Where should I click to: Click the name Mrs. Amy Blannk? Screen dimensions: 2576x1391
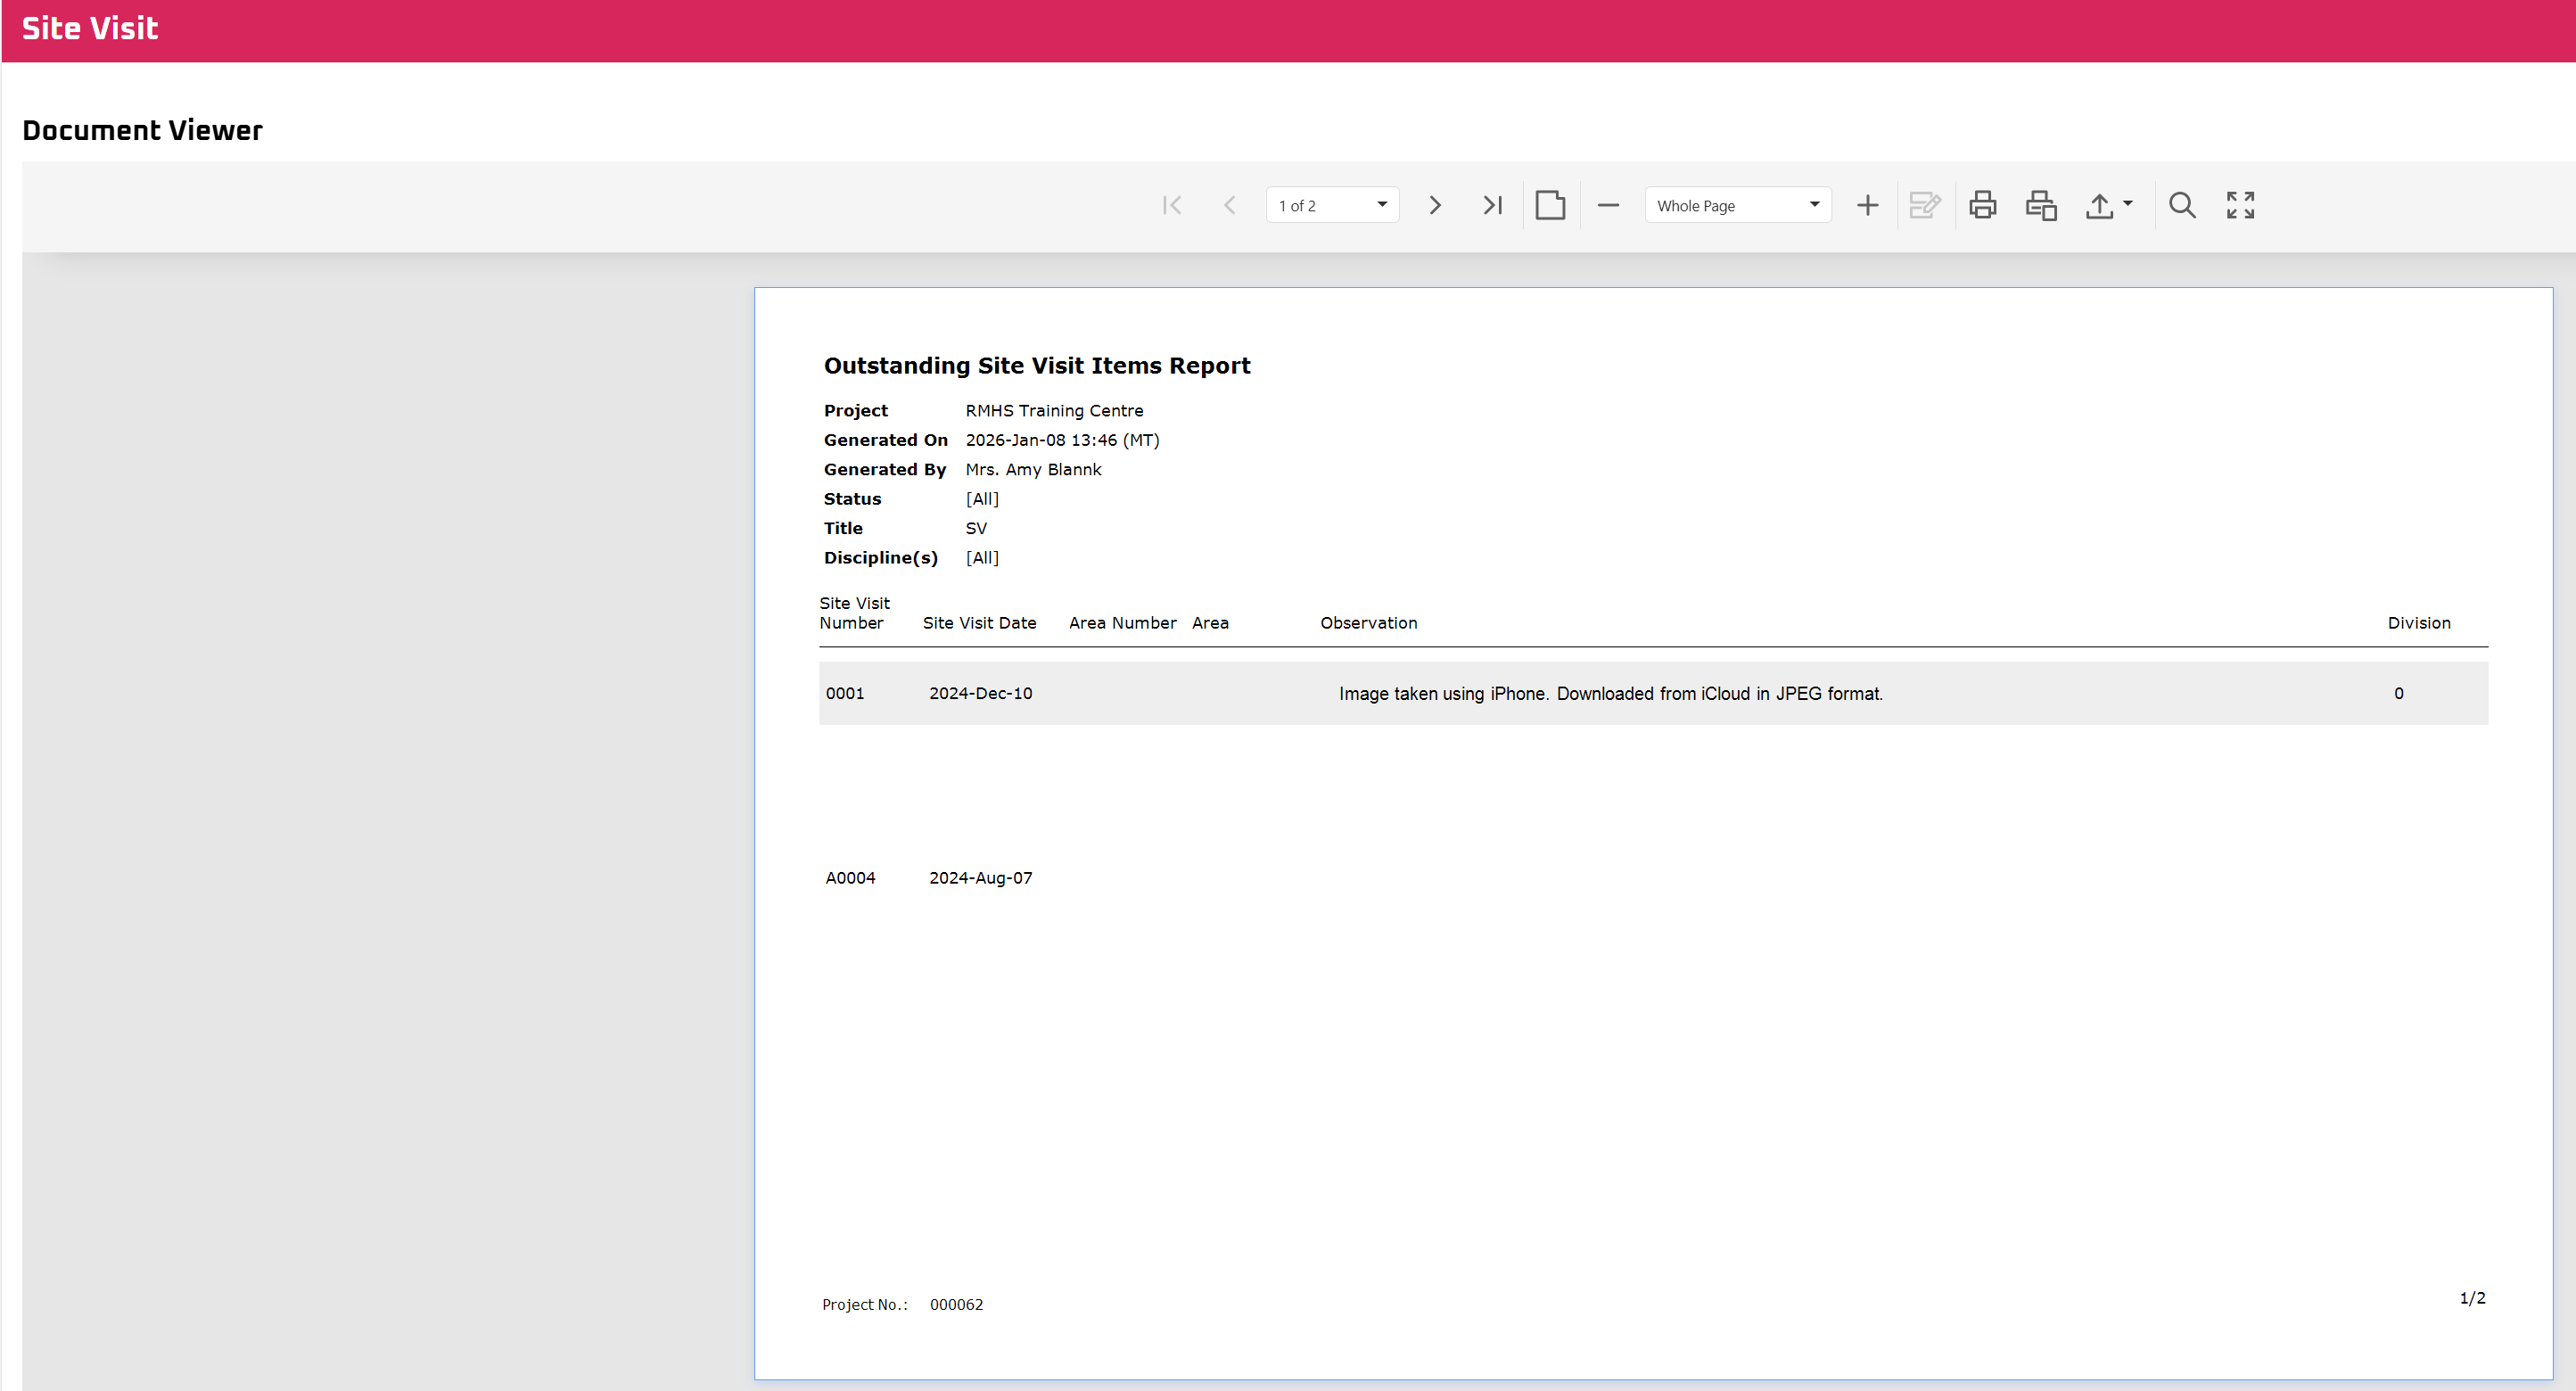1033,470
